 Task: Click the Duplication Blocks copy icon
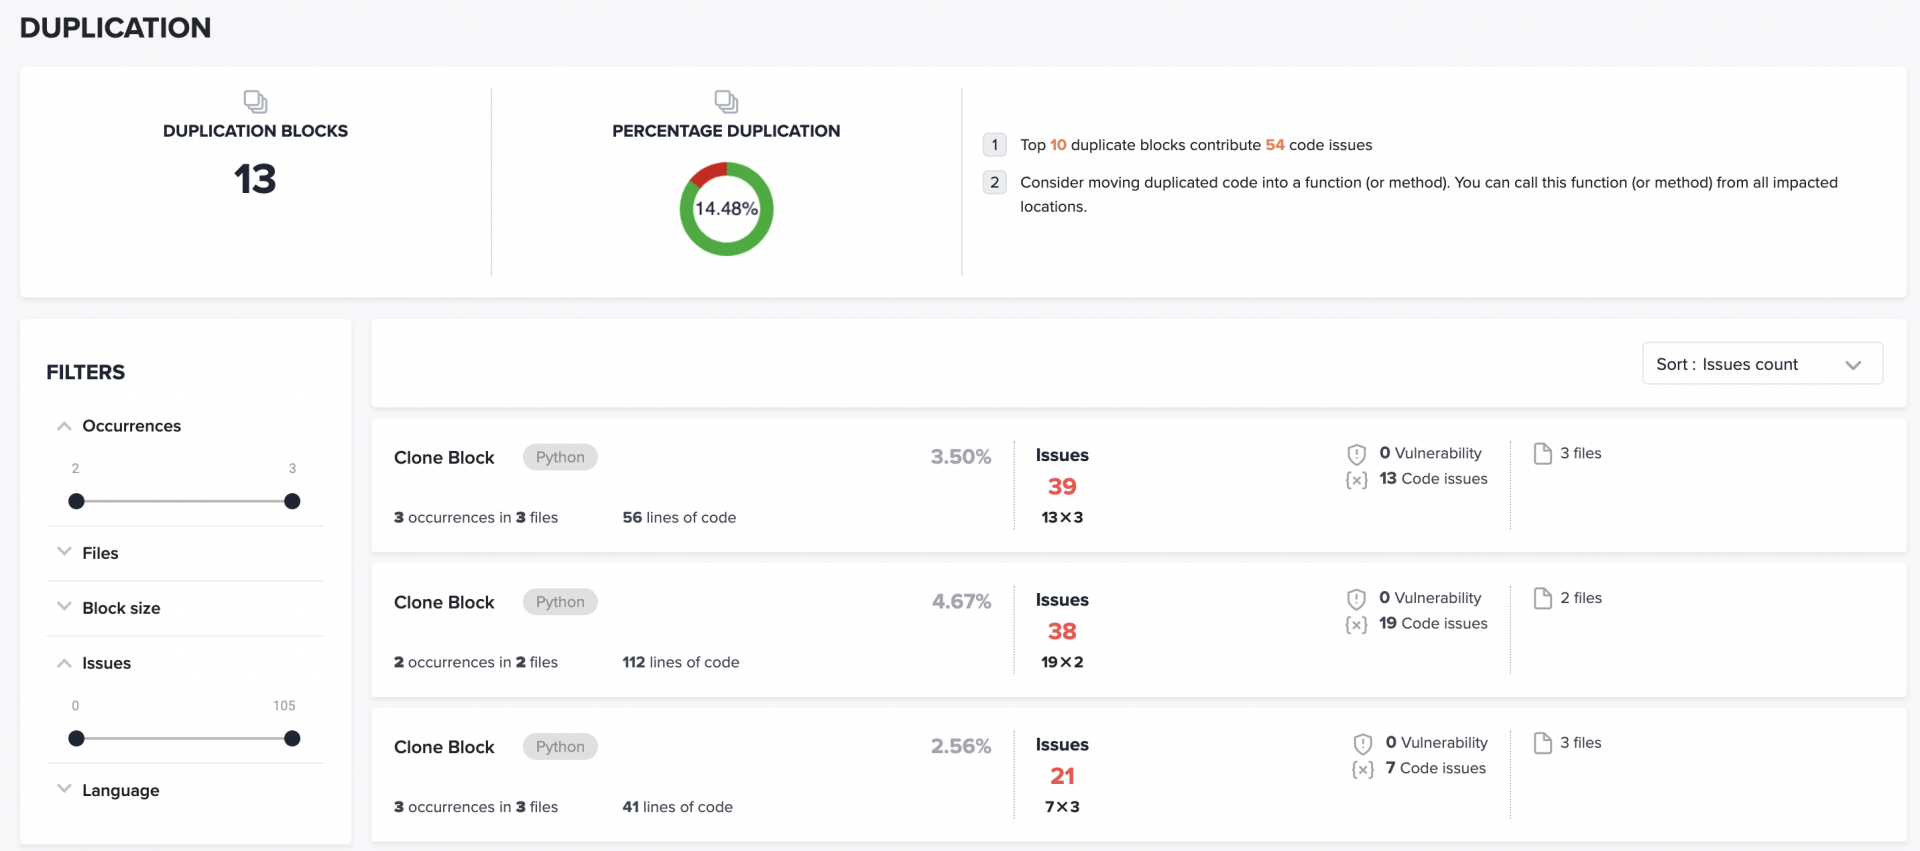[255, 101]
